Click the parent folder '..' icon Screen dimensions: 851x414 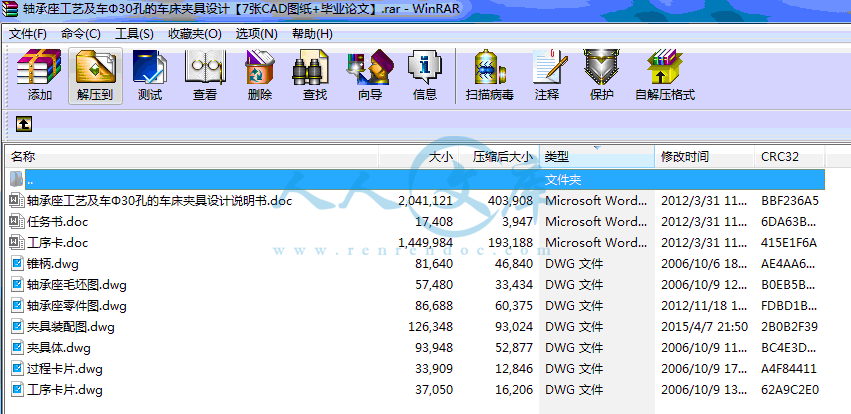coord(16,179)
